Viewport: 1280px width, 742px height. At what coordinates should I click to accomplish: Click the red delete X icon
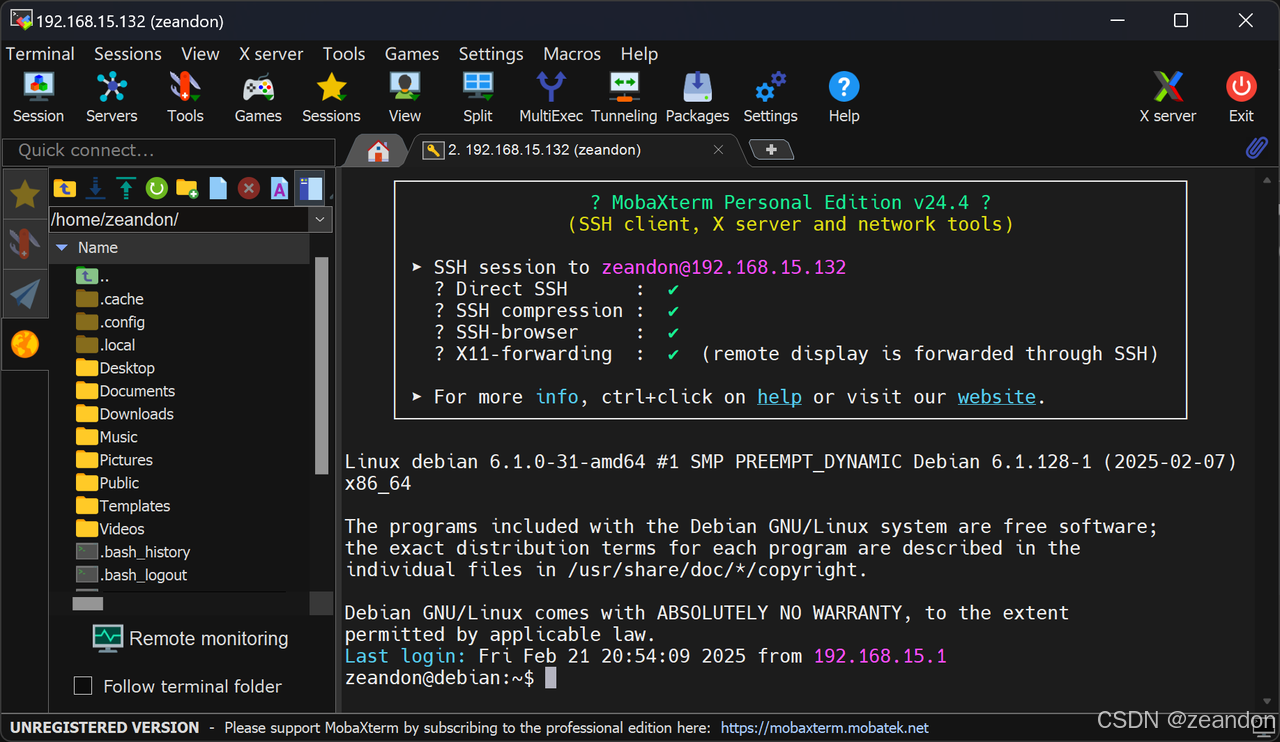pos(249,188)
